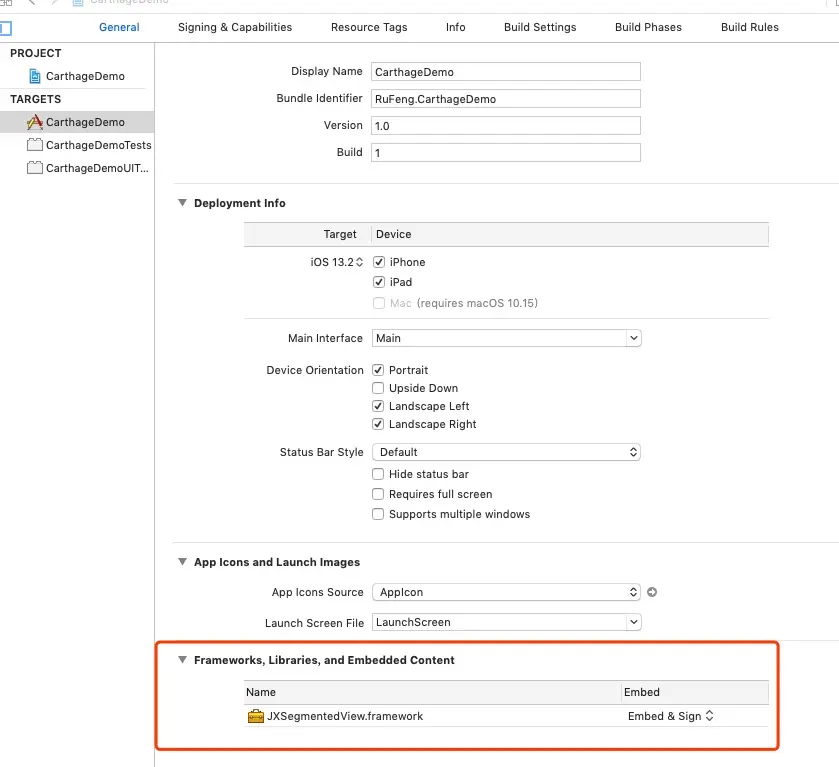This screenshot has width=839, height=767.
Task: Click the Device column header
Action: [x=570, y=234]
